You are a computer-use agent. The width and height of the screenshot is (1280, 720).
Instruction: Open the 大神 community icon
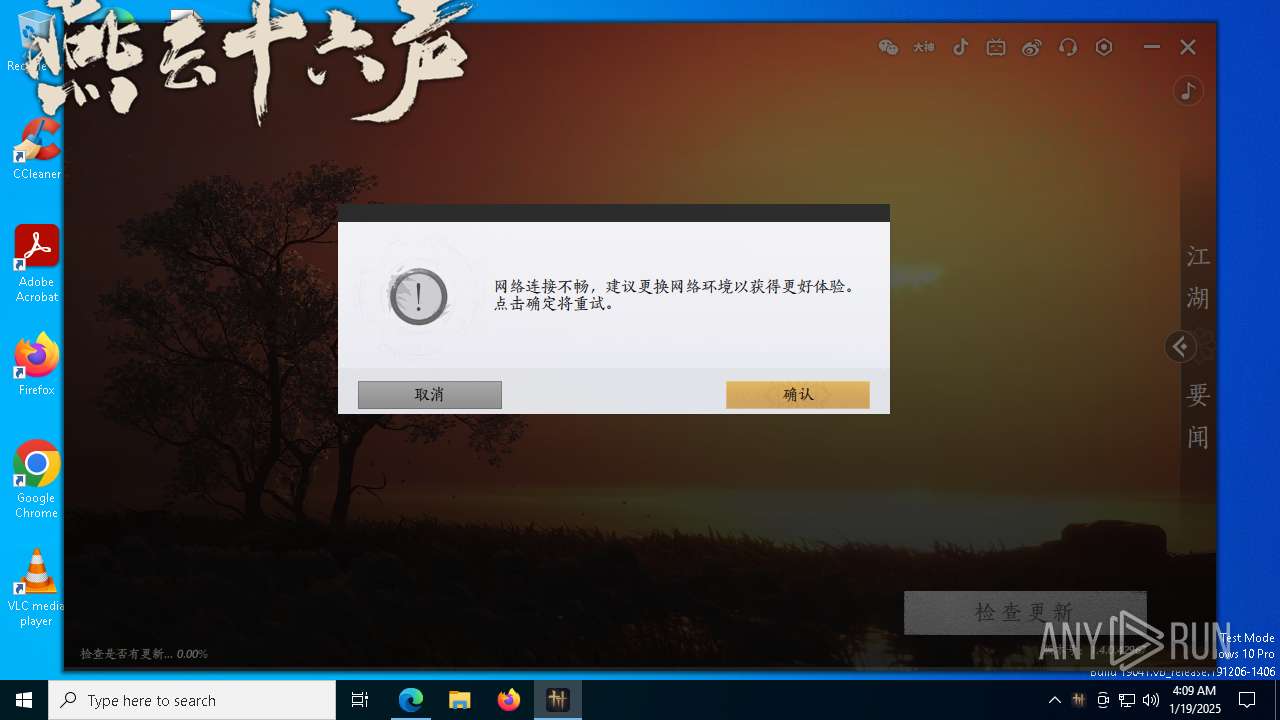coord(923,47)
